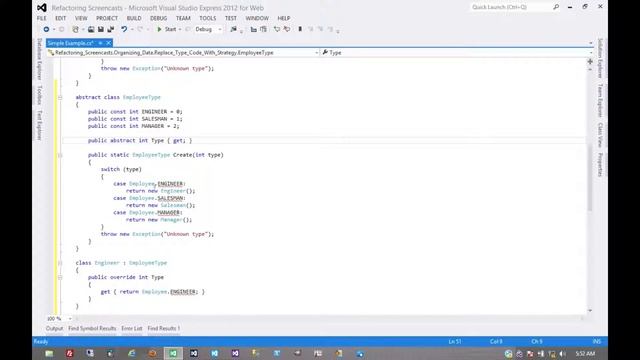Start debugging with the green Start button

pyautogui.click(x=167, y=29)
